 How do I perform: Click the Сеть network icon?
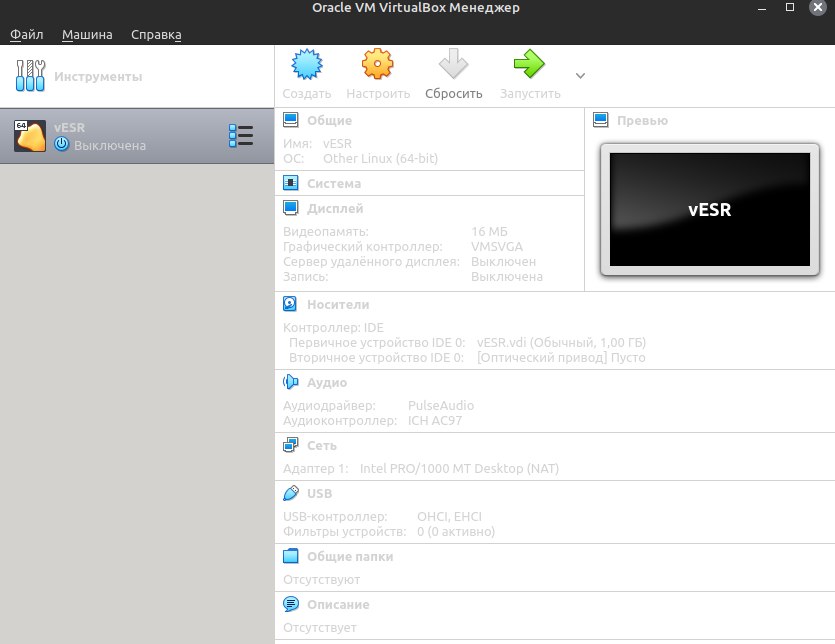point(290,444)
